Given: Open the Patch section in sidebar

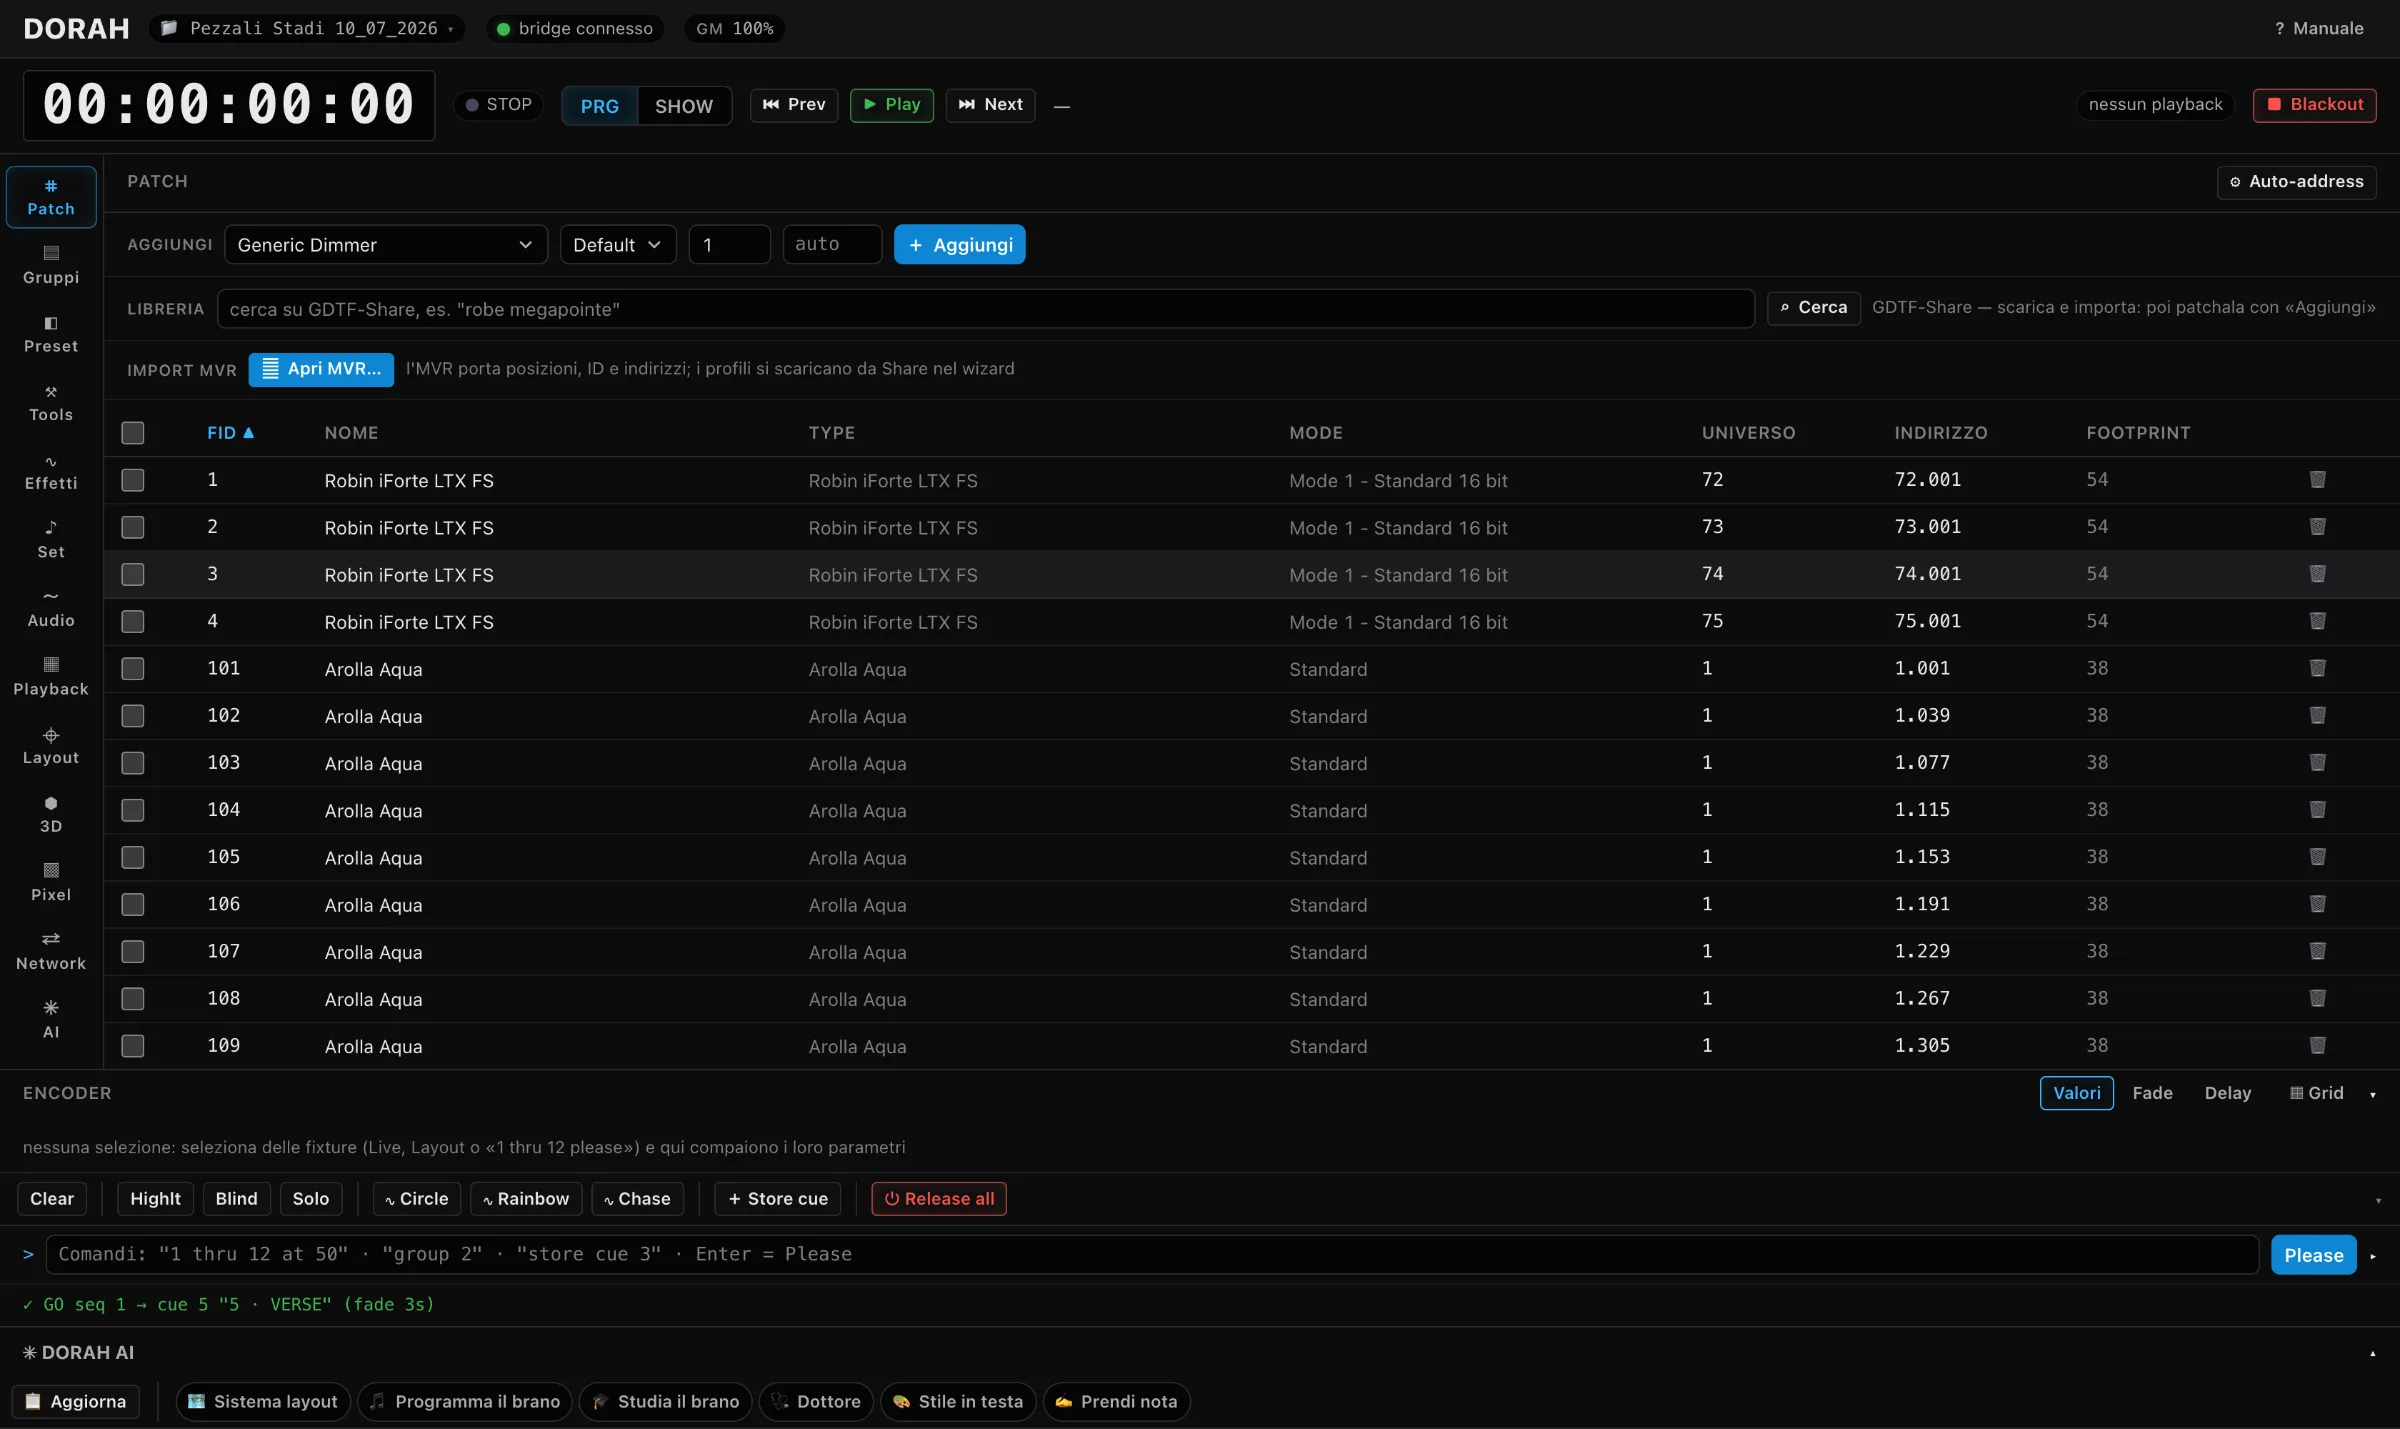Looking at the screenshot, I should (x=51, y=197).
